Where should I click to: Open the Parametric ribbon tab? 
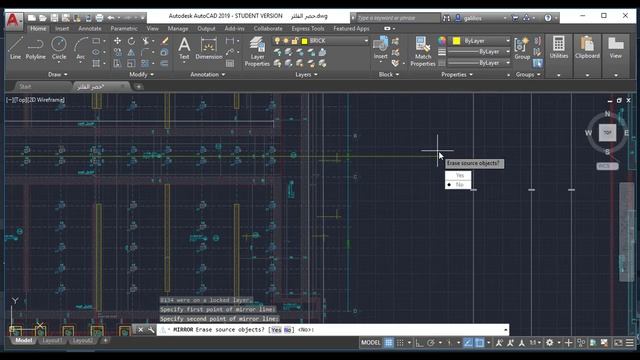pyautogui.click(x=124, y=29)
